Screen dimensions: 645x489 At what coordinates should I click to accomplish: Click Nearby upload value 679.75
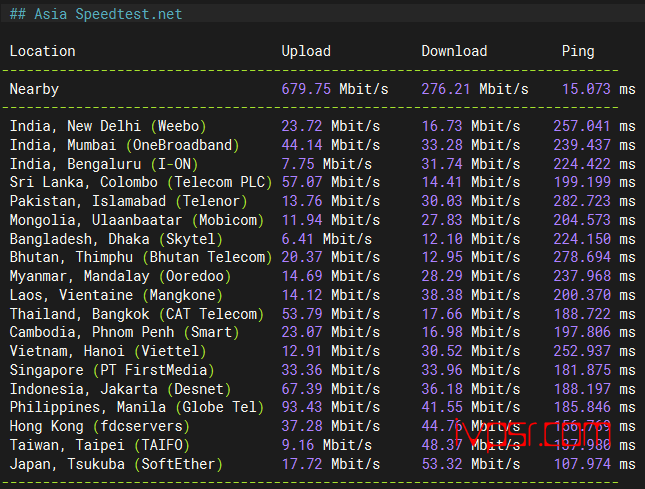(306, 89)
